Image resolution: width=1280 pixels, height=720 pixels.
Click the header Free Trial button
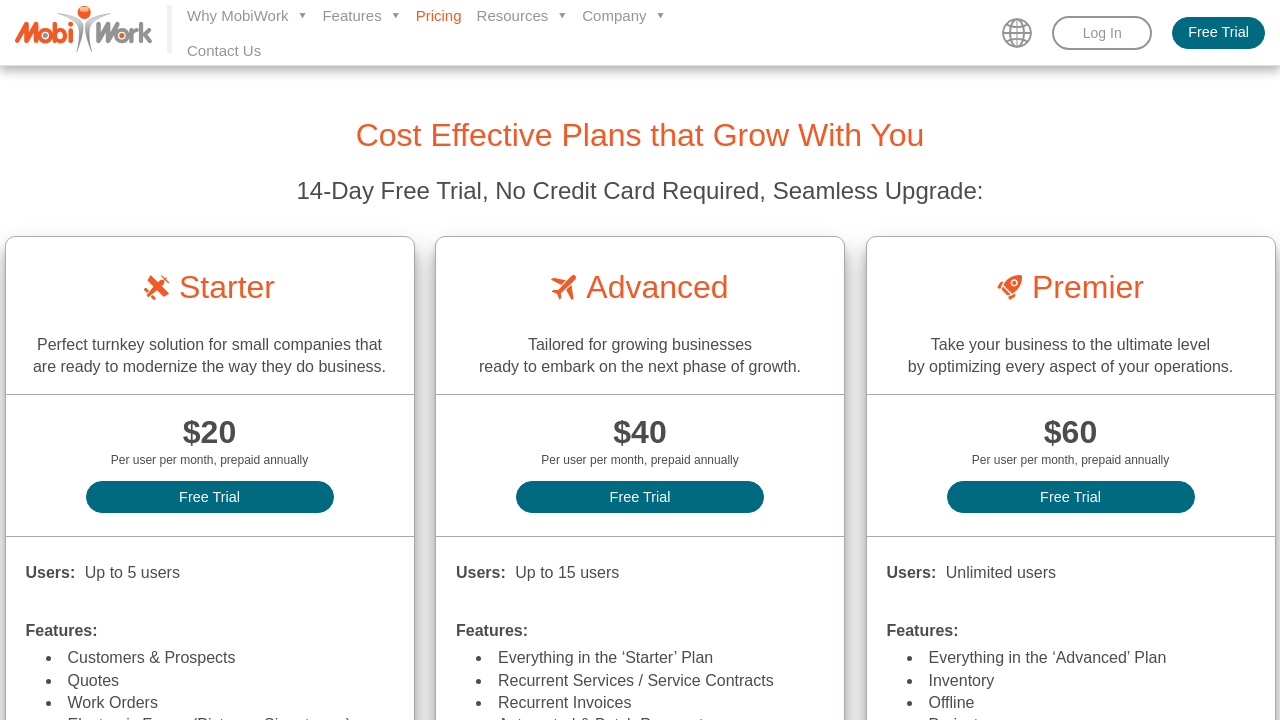click(1218, 32)
